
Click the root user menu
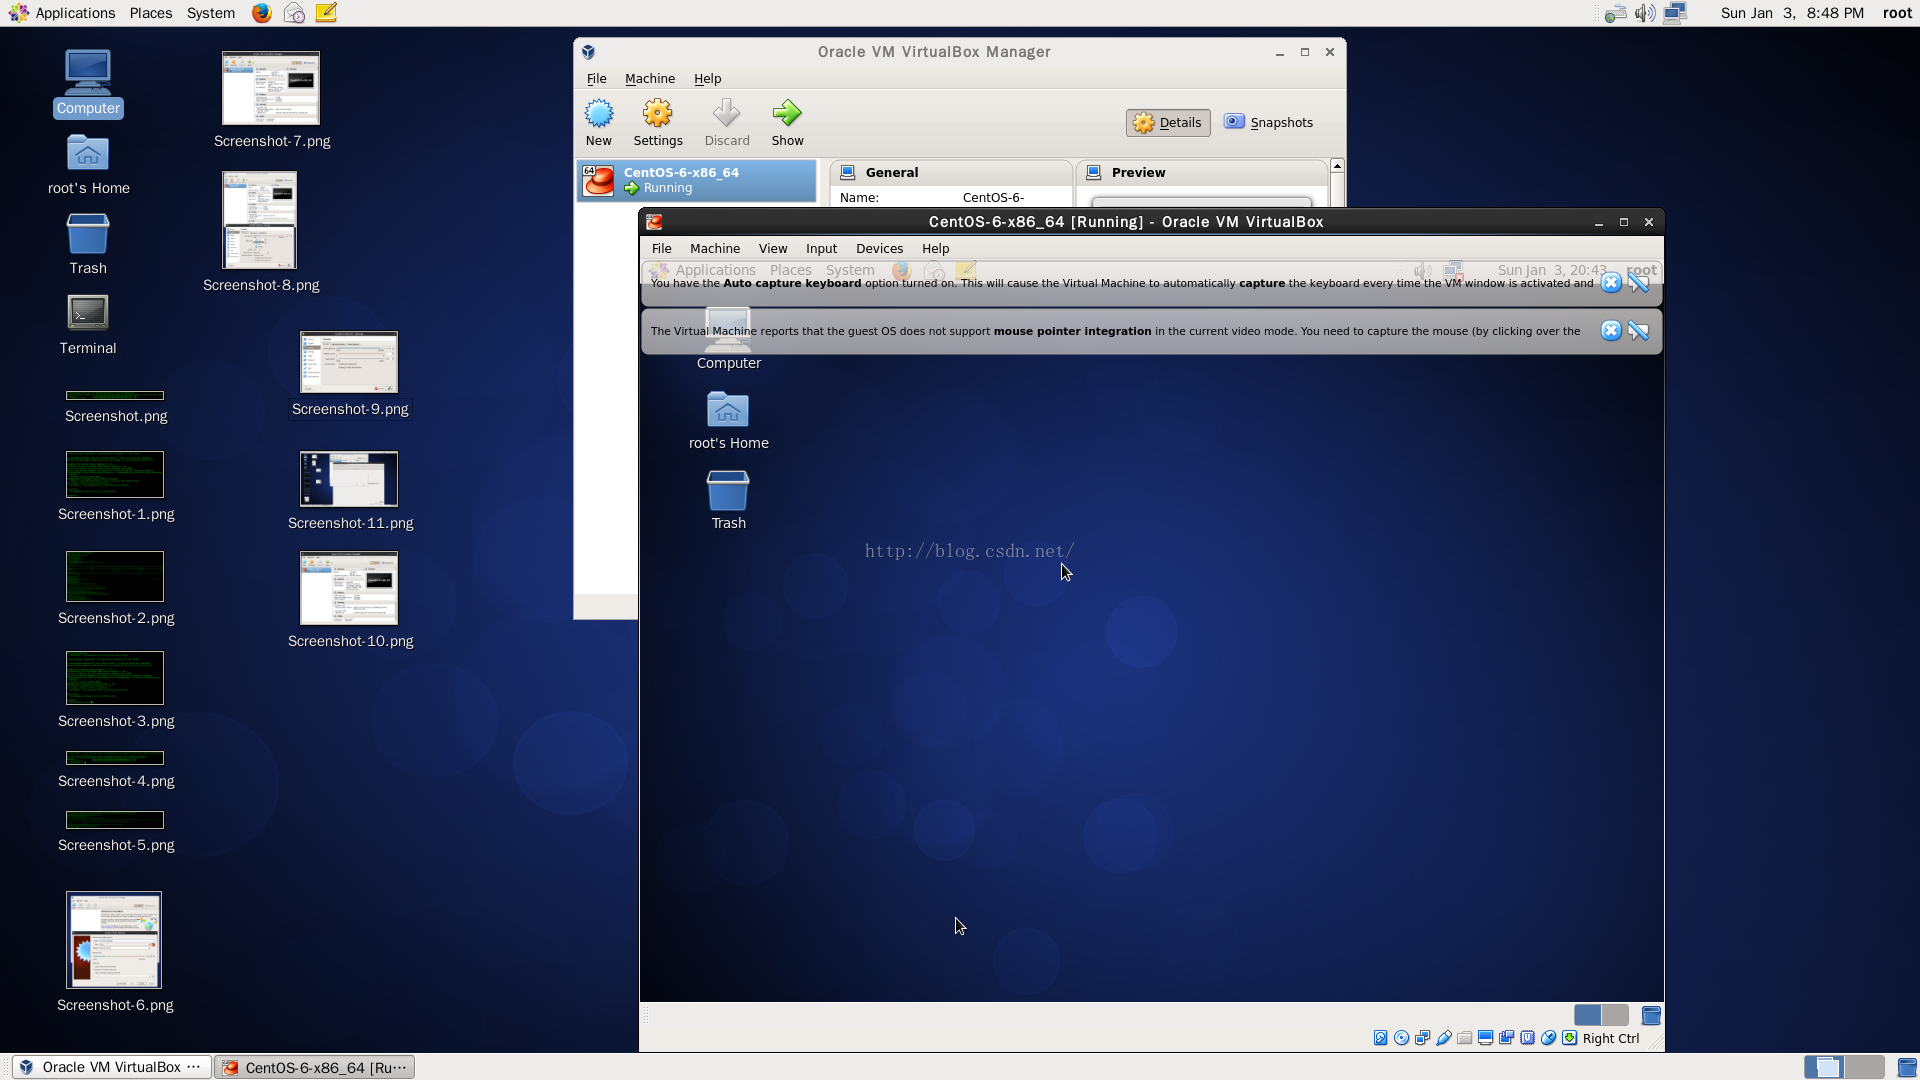(x=1897, y=13)
